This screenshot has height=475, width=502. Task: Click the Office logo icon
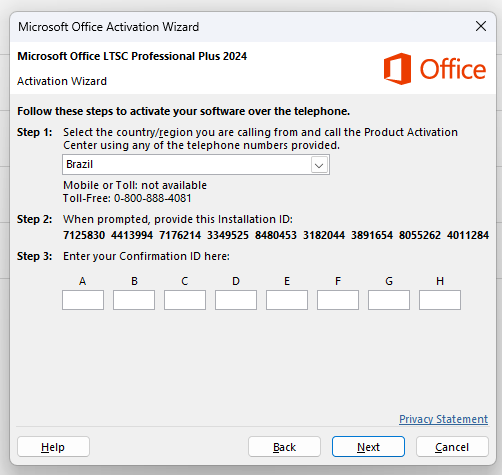point(397,69)
